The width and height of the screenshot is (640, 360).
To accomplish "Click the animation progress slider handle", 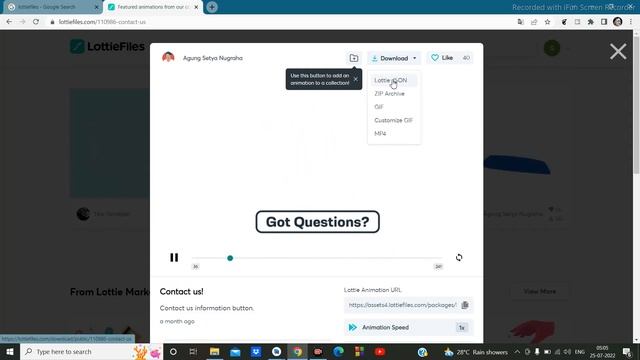I will tap(230, 258).
